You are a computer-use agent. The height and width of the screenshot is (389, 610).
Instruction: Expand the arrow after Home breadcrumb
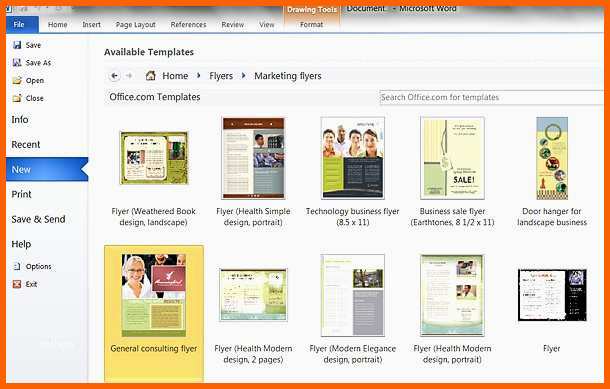click(x=199, y=76)
